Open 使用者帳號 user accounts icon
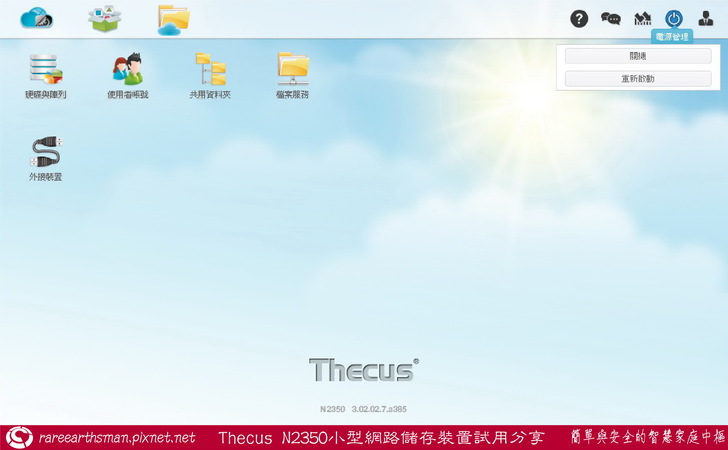This screenshot has width=728, height=450. [x=128, y=75]
